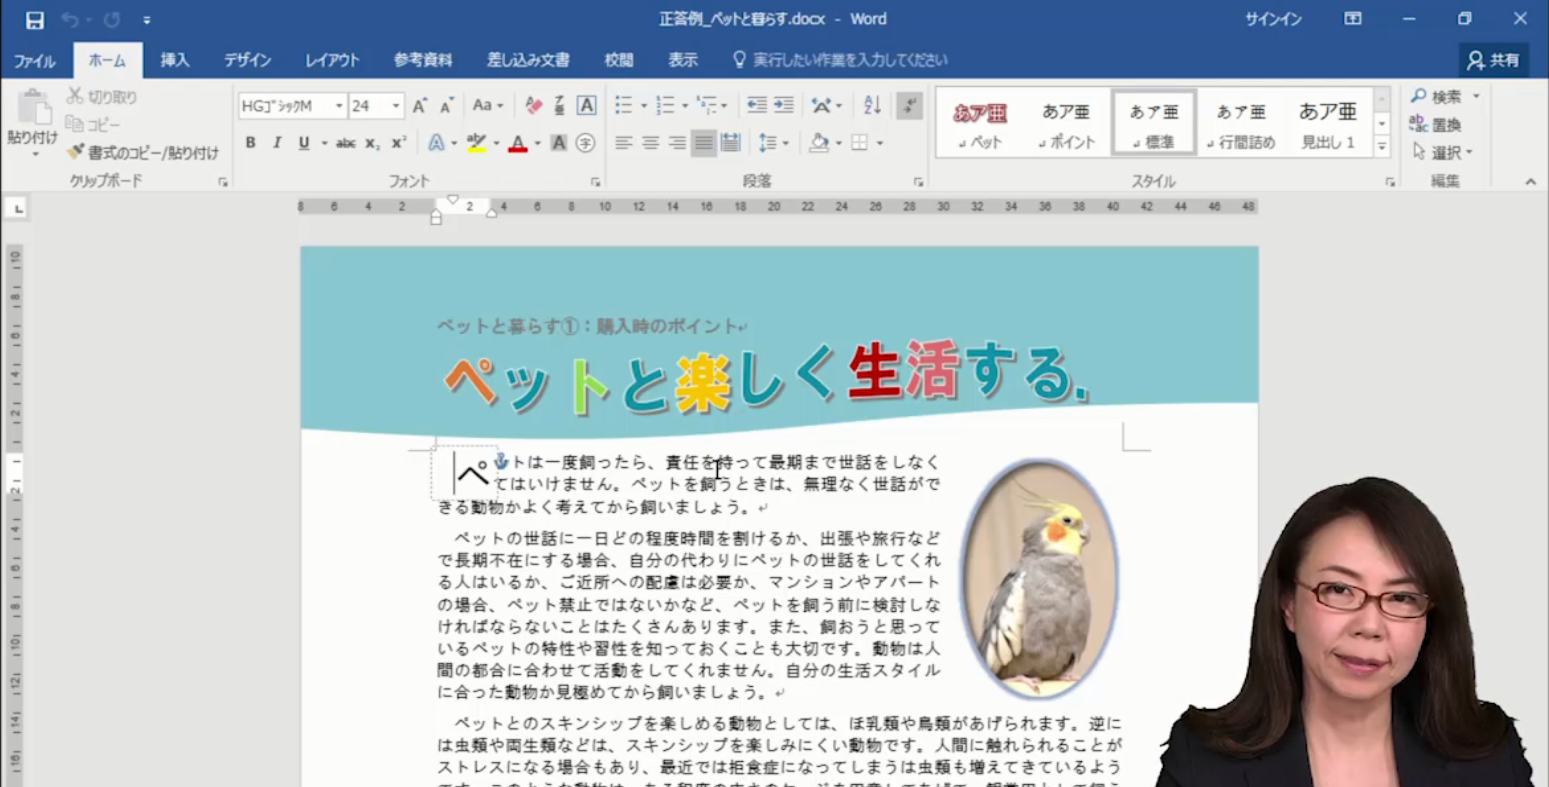
Task: Click the cockatiel picture in the document
Action: pyautogui.click(x=1039, y=577)
